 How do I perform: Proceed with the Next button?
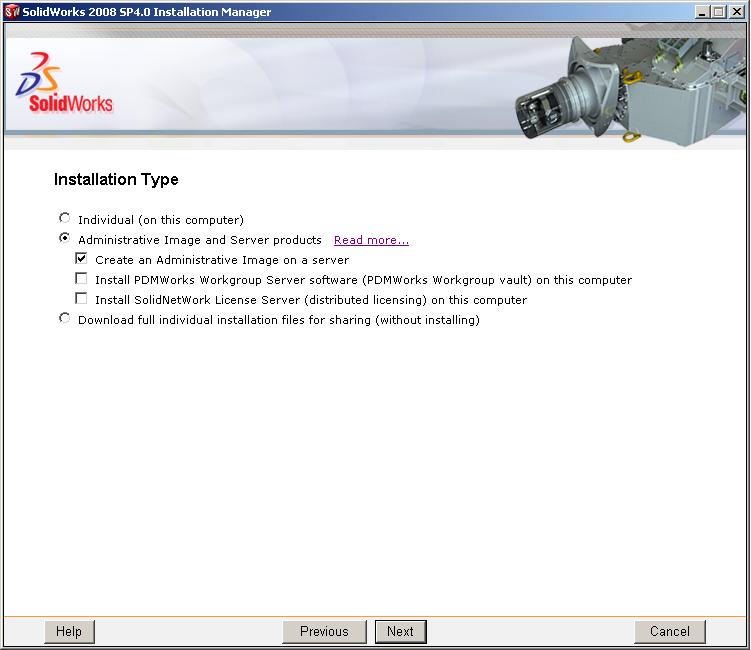click(400, 631)
